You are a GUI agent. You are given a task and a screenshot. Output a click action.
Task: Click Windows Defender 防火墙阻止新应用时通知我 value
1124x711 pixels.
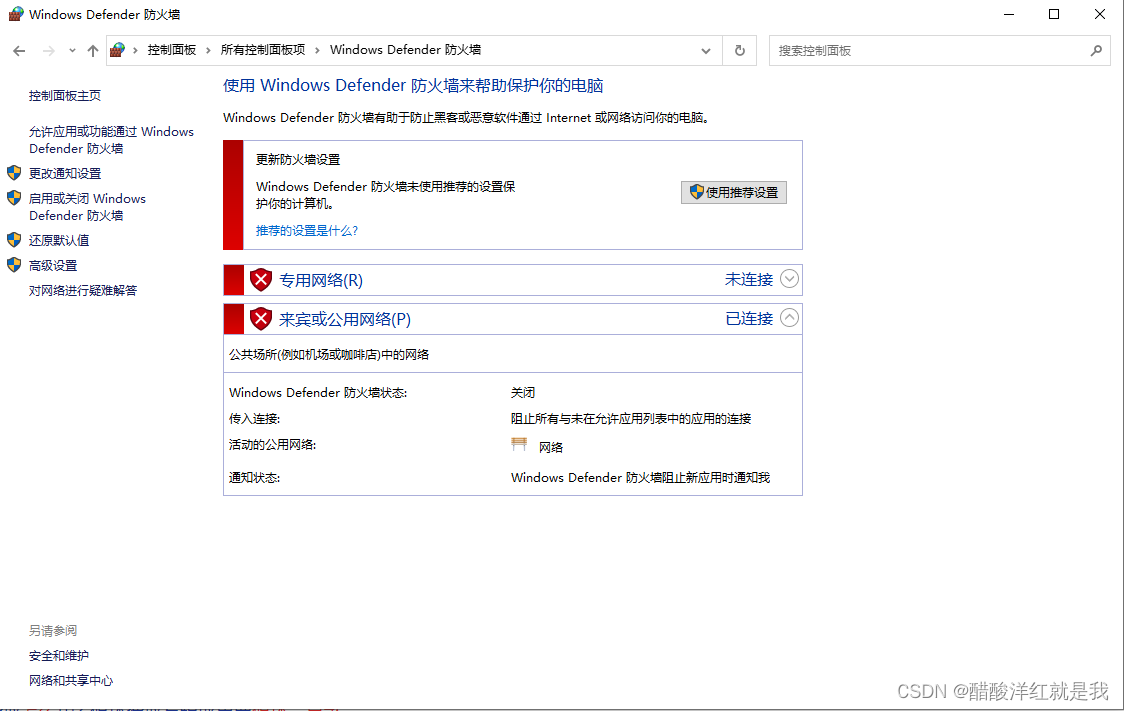click(640, 477)
